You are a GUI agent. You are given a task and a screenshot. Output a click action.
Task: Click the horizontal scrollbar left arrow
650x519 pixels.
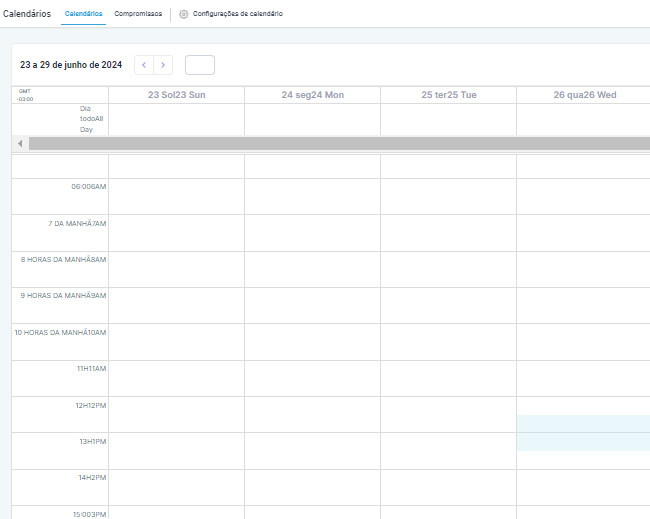point(20,144)
